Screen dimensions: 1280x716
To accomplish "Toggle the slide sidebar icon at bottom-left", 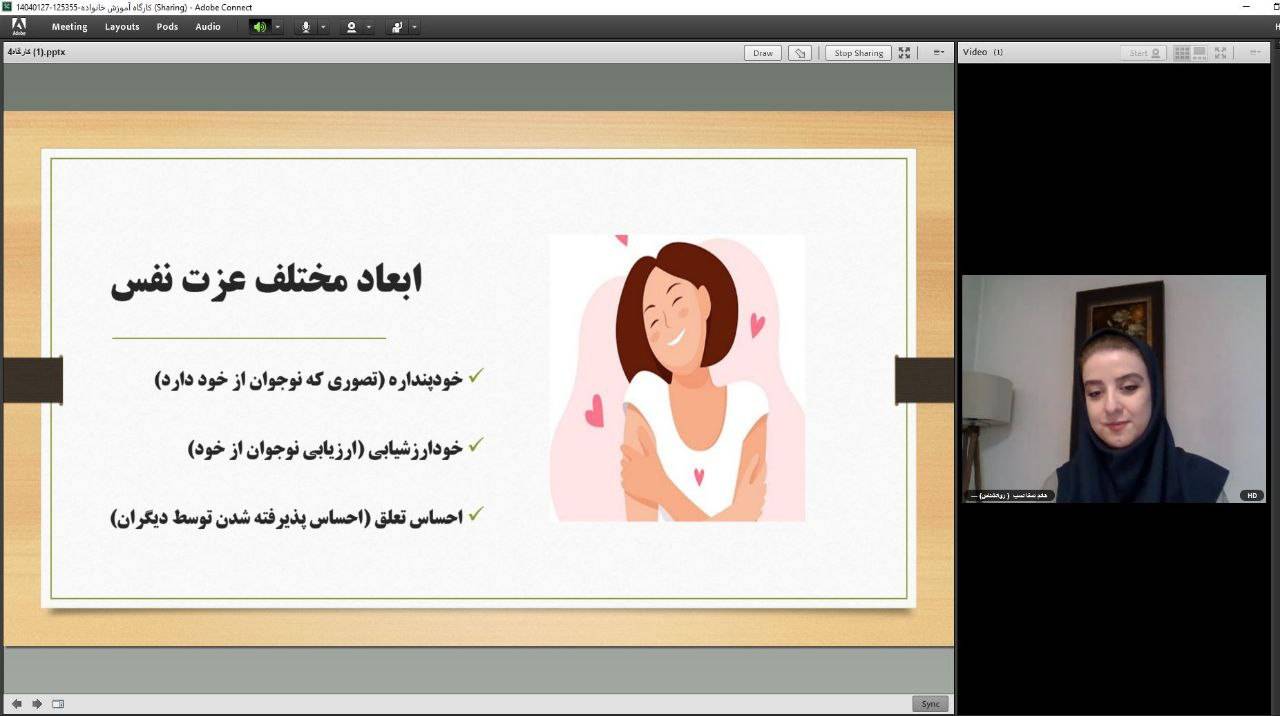I will [58, 704].
